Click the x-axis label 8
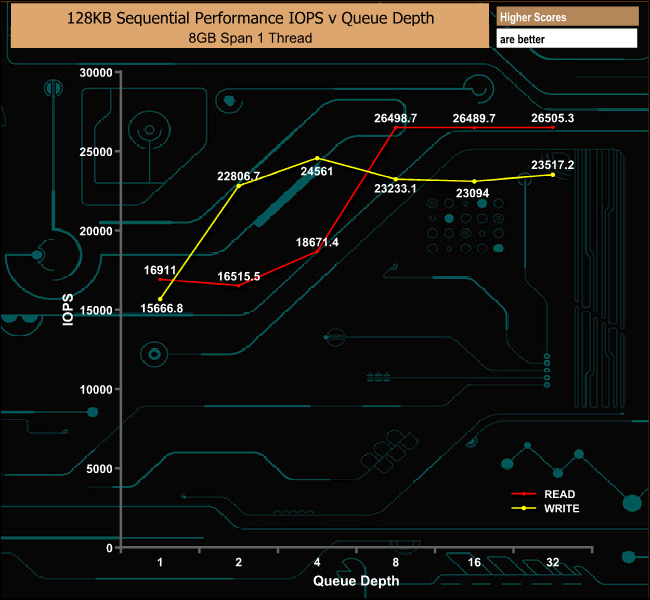650x600 pixels. pos(396,563)
